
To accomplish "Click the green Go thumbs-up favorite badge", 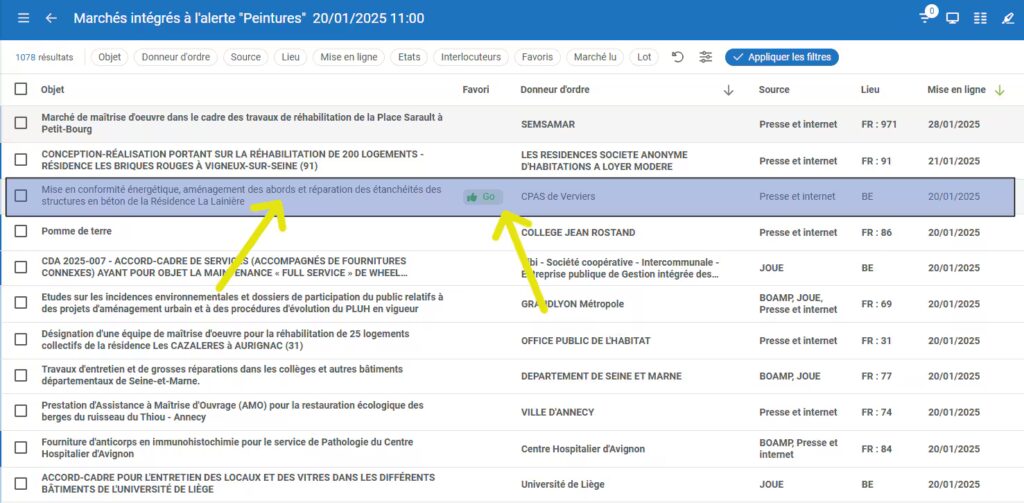I will 482,197.
